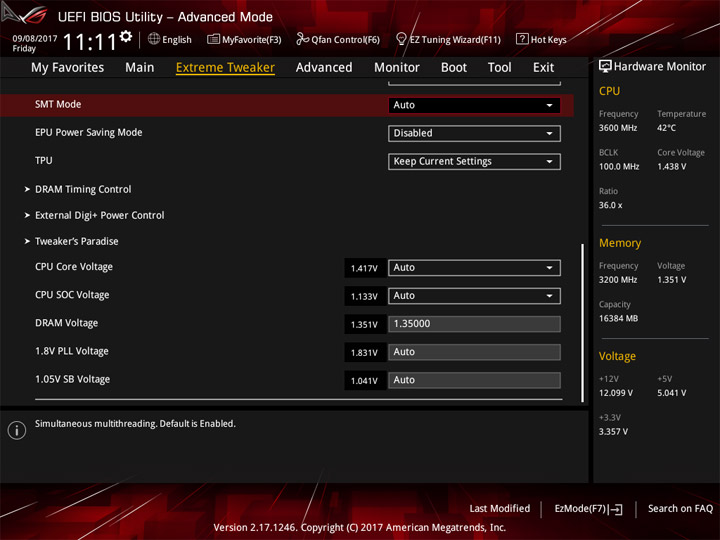Viewport: 720px width, 540px height.
Task: Click Last Modified
Action: tap(500, 509)
